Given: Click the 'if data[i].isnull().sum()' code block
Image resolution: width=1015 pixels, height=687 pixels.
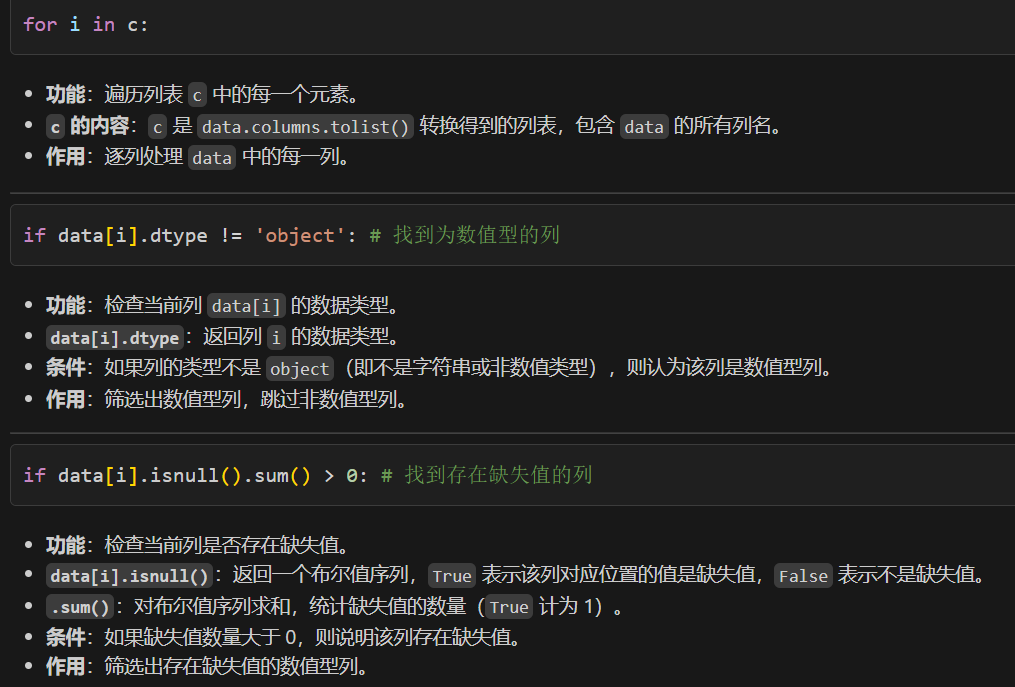Looking at the screenshot, I should (x=168, y=475).
